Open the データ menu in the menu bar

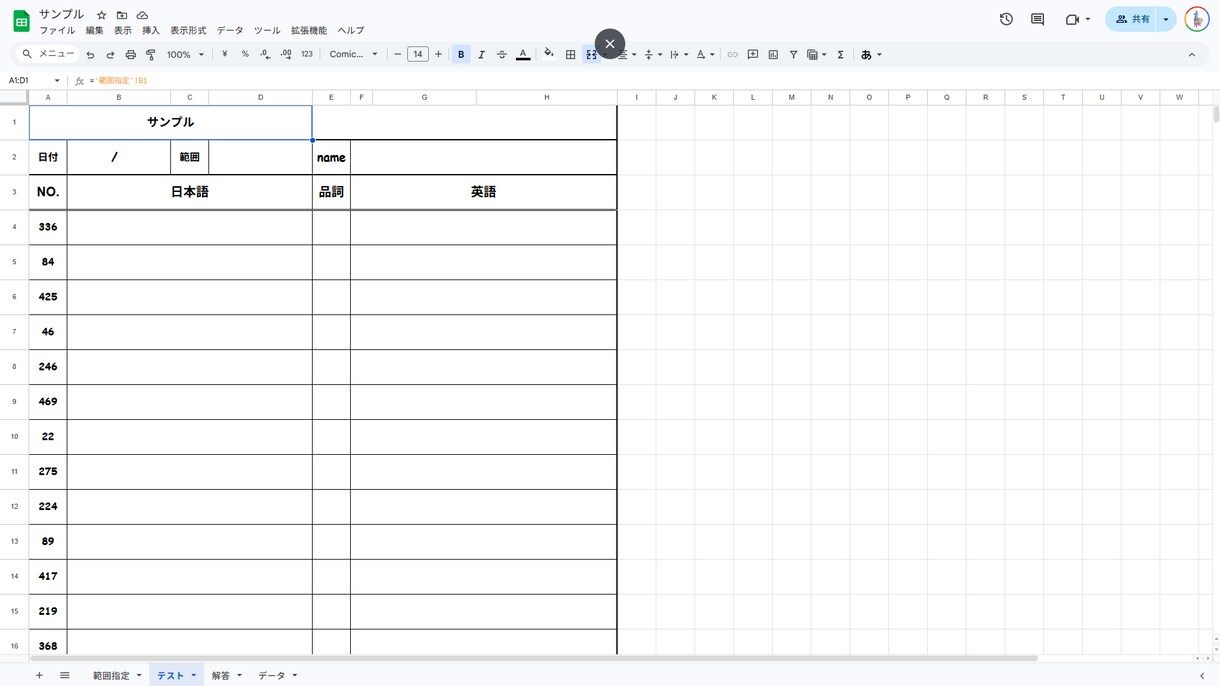(230, 31)
